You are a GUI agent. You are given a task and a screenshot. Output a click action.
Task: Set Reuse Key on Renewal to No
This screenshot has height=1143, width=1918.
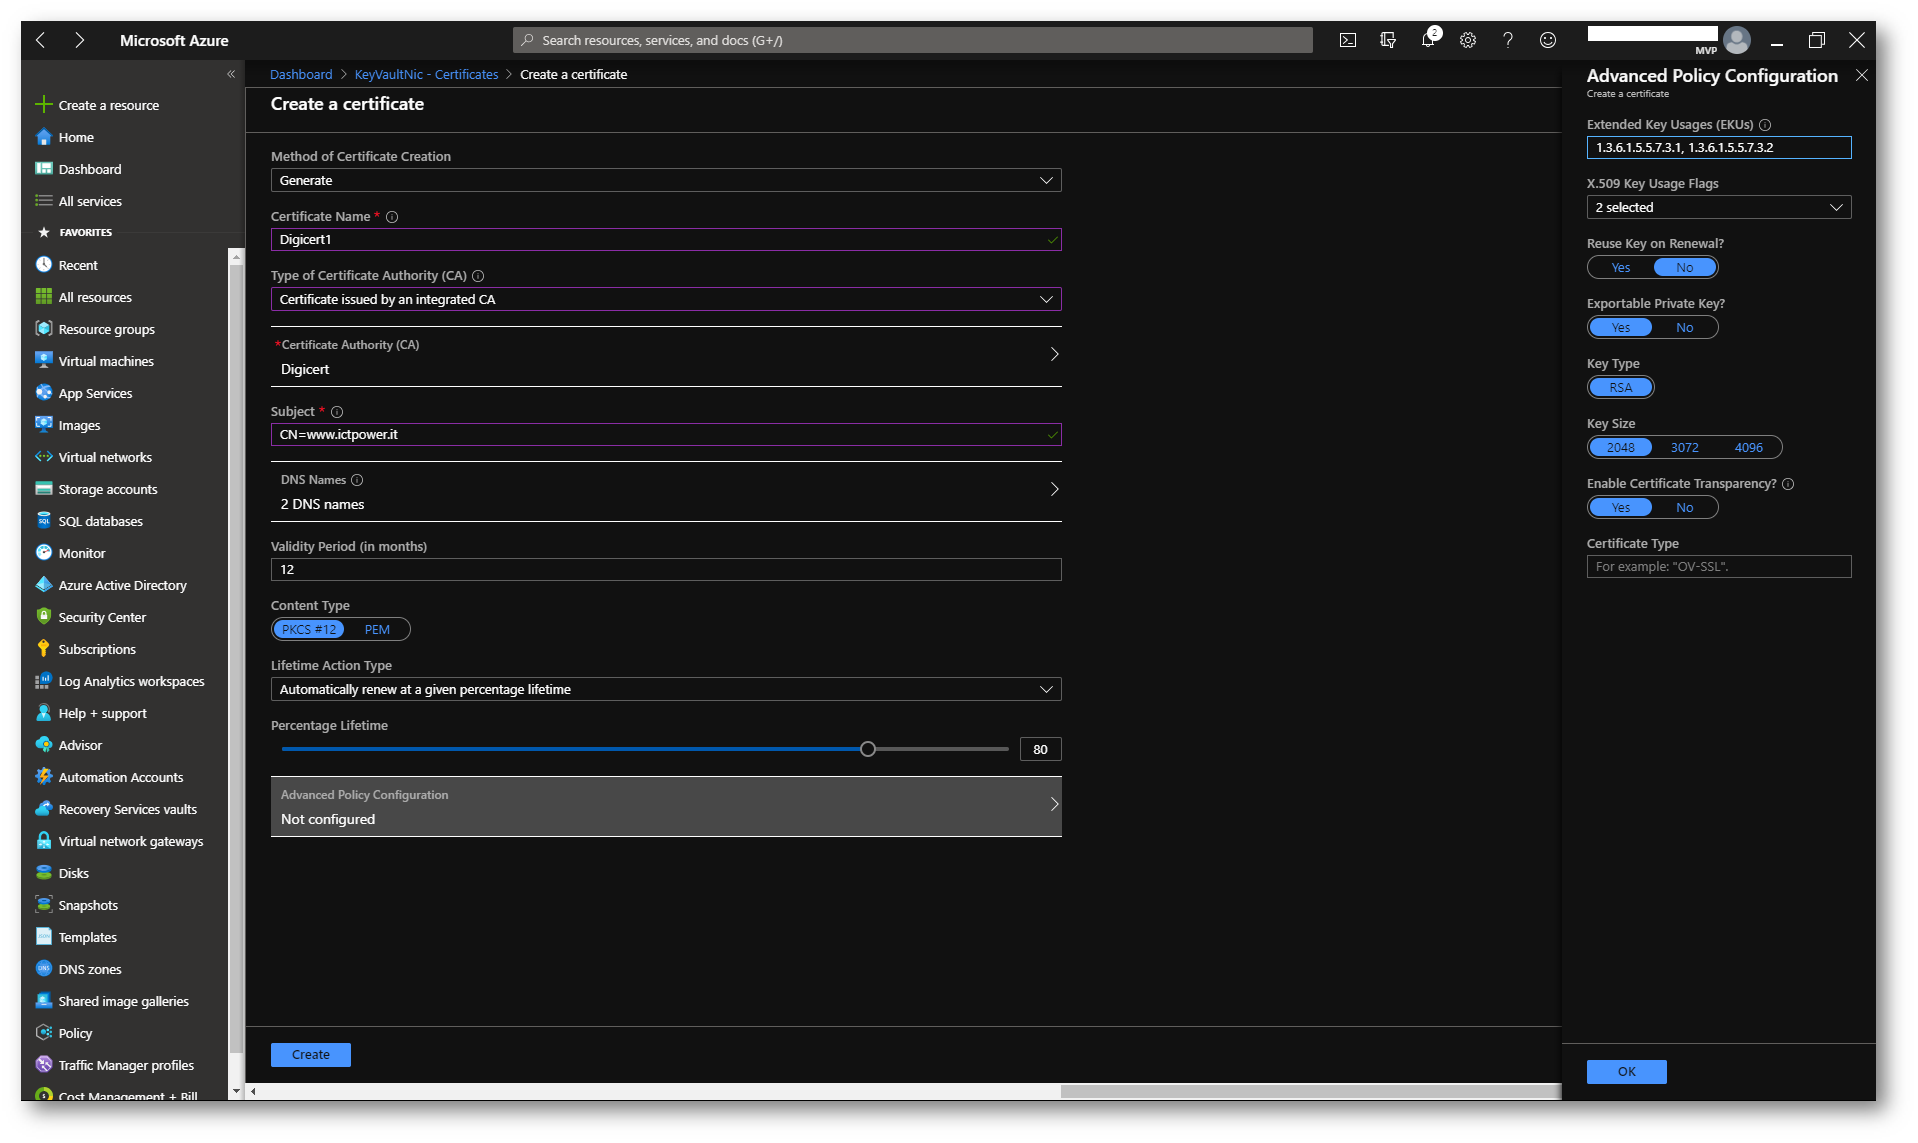1685,268
